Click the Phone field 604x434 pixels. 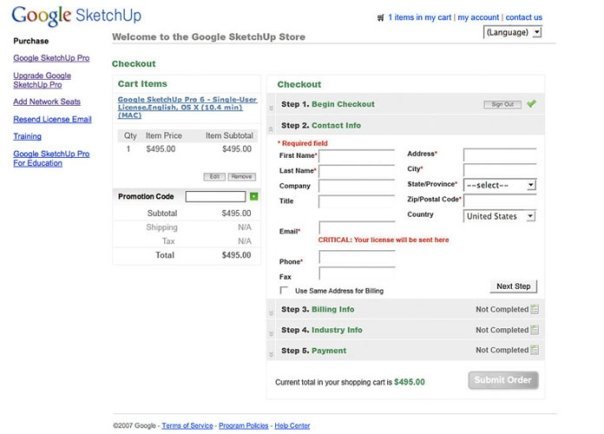pyautogui.click(x=357, y=257)
